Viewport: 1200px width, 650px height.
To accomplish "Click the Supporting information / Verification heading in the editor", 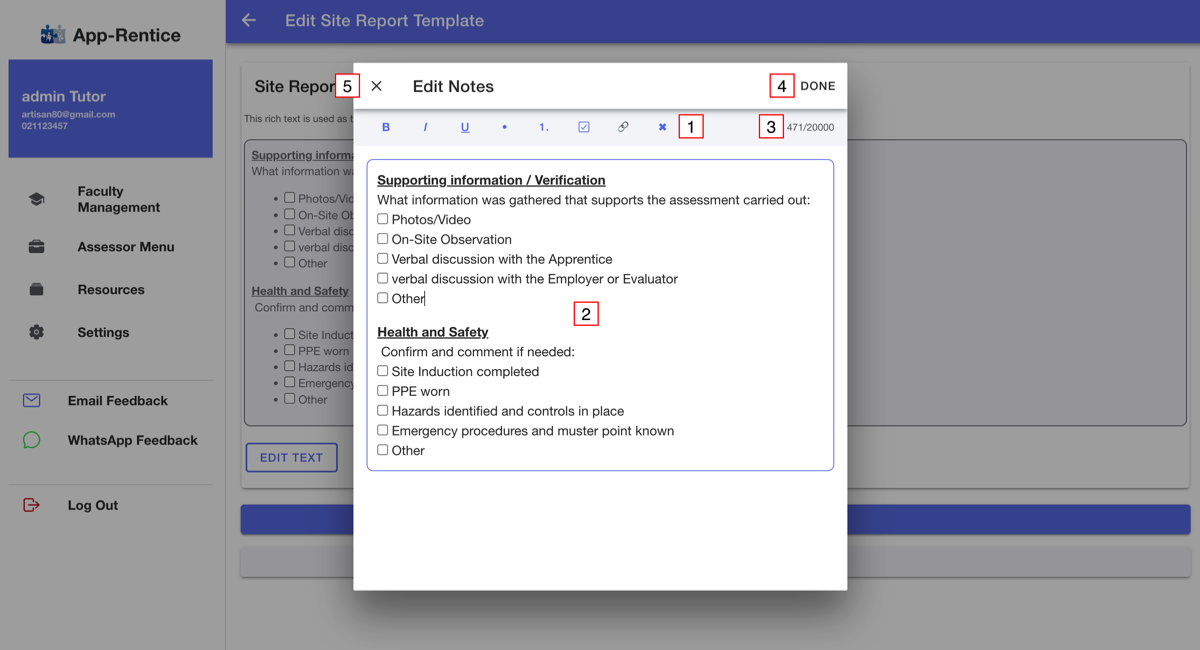I will click(491, 180).
